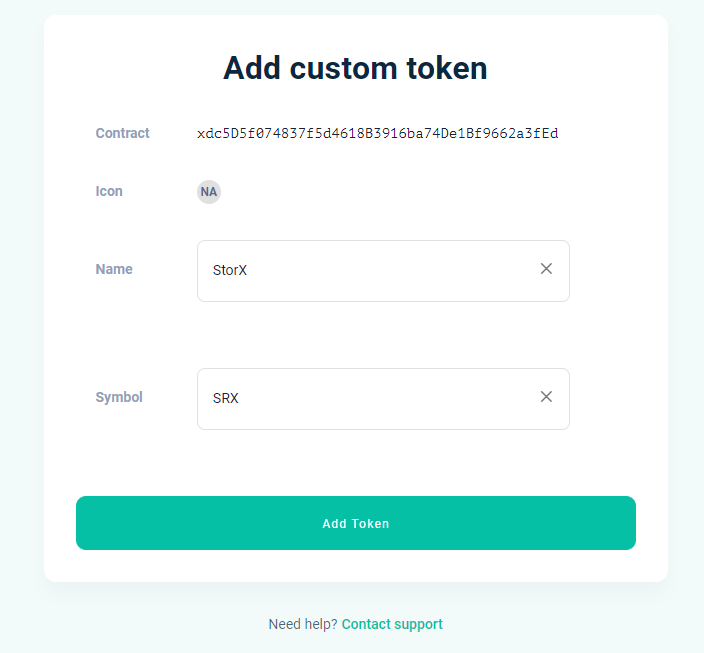The height and width of the screenshot is (653, 704).
Task: Click the Need help? text
Action: [x=303, y=624]
